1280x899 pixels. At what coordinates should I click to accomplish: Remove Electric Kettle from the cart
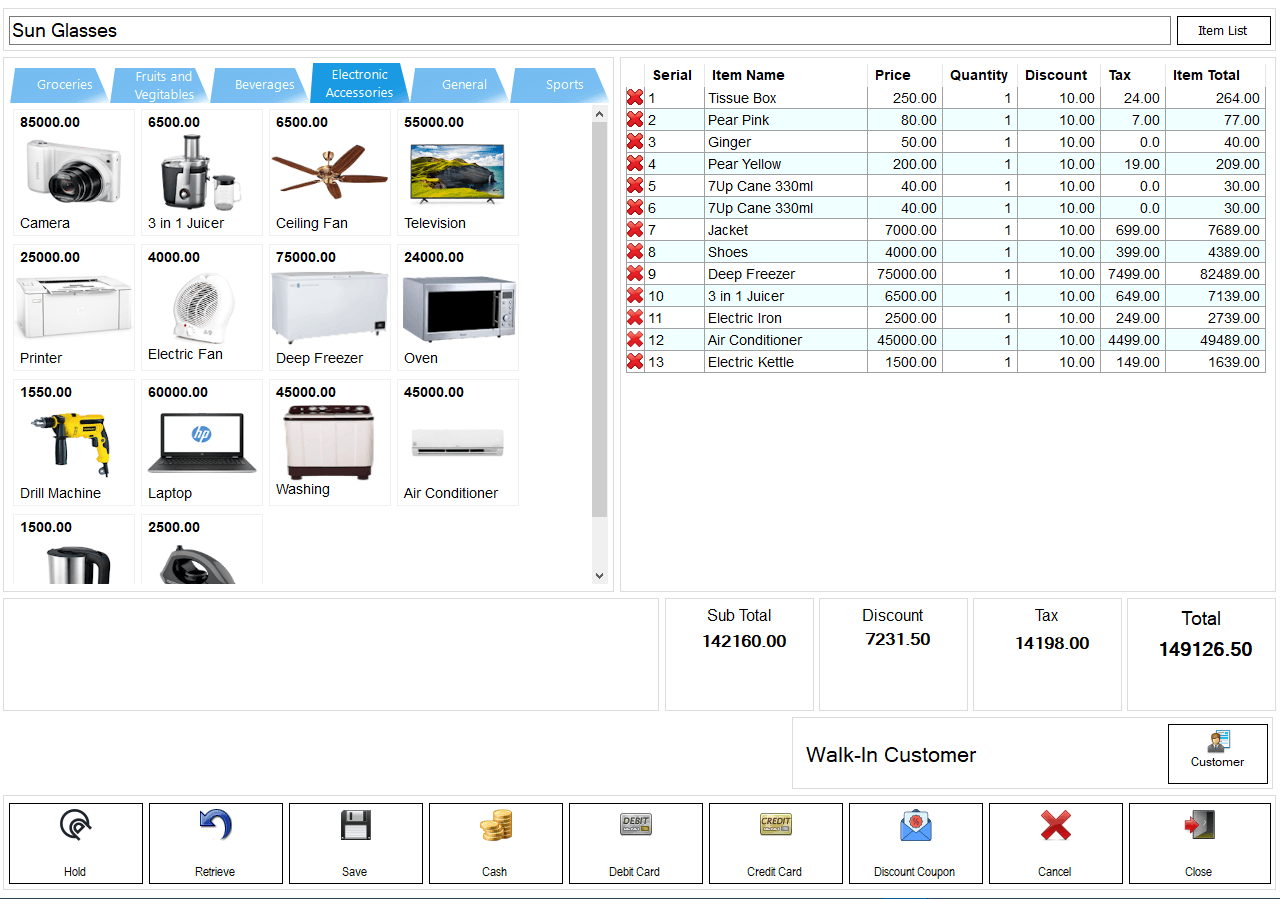634,362
